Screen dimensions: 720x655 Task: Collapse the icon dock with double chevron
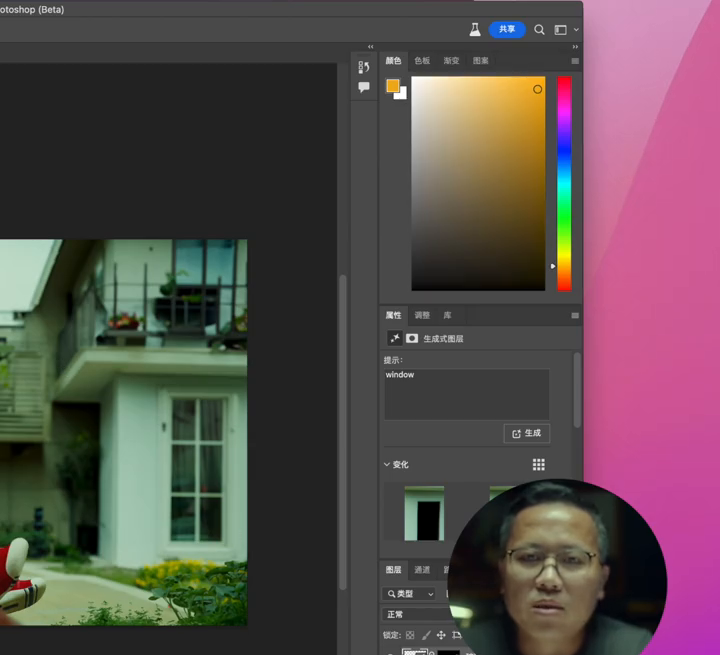[x=371, y=47]
